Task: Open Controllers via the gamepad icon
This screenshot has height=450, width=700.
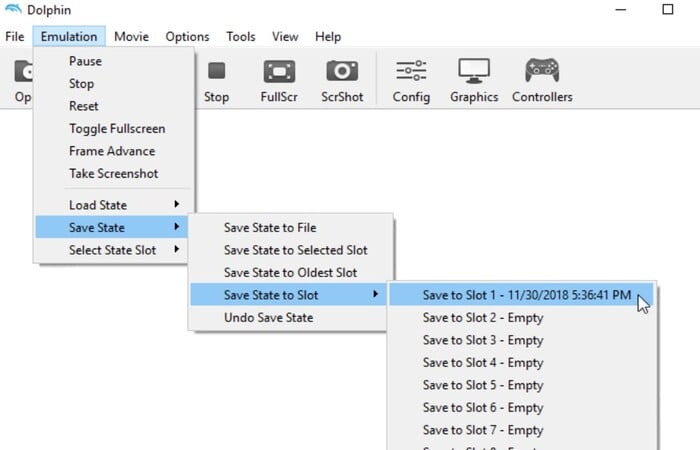Action: point(542,71)
